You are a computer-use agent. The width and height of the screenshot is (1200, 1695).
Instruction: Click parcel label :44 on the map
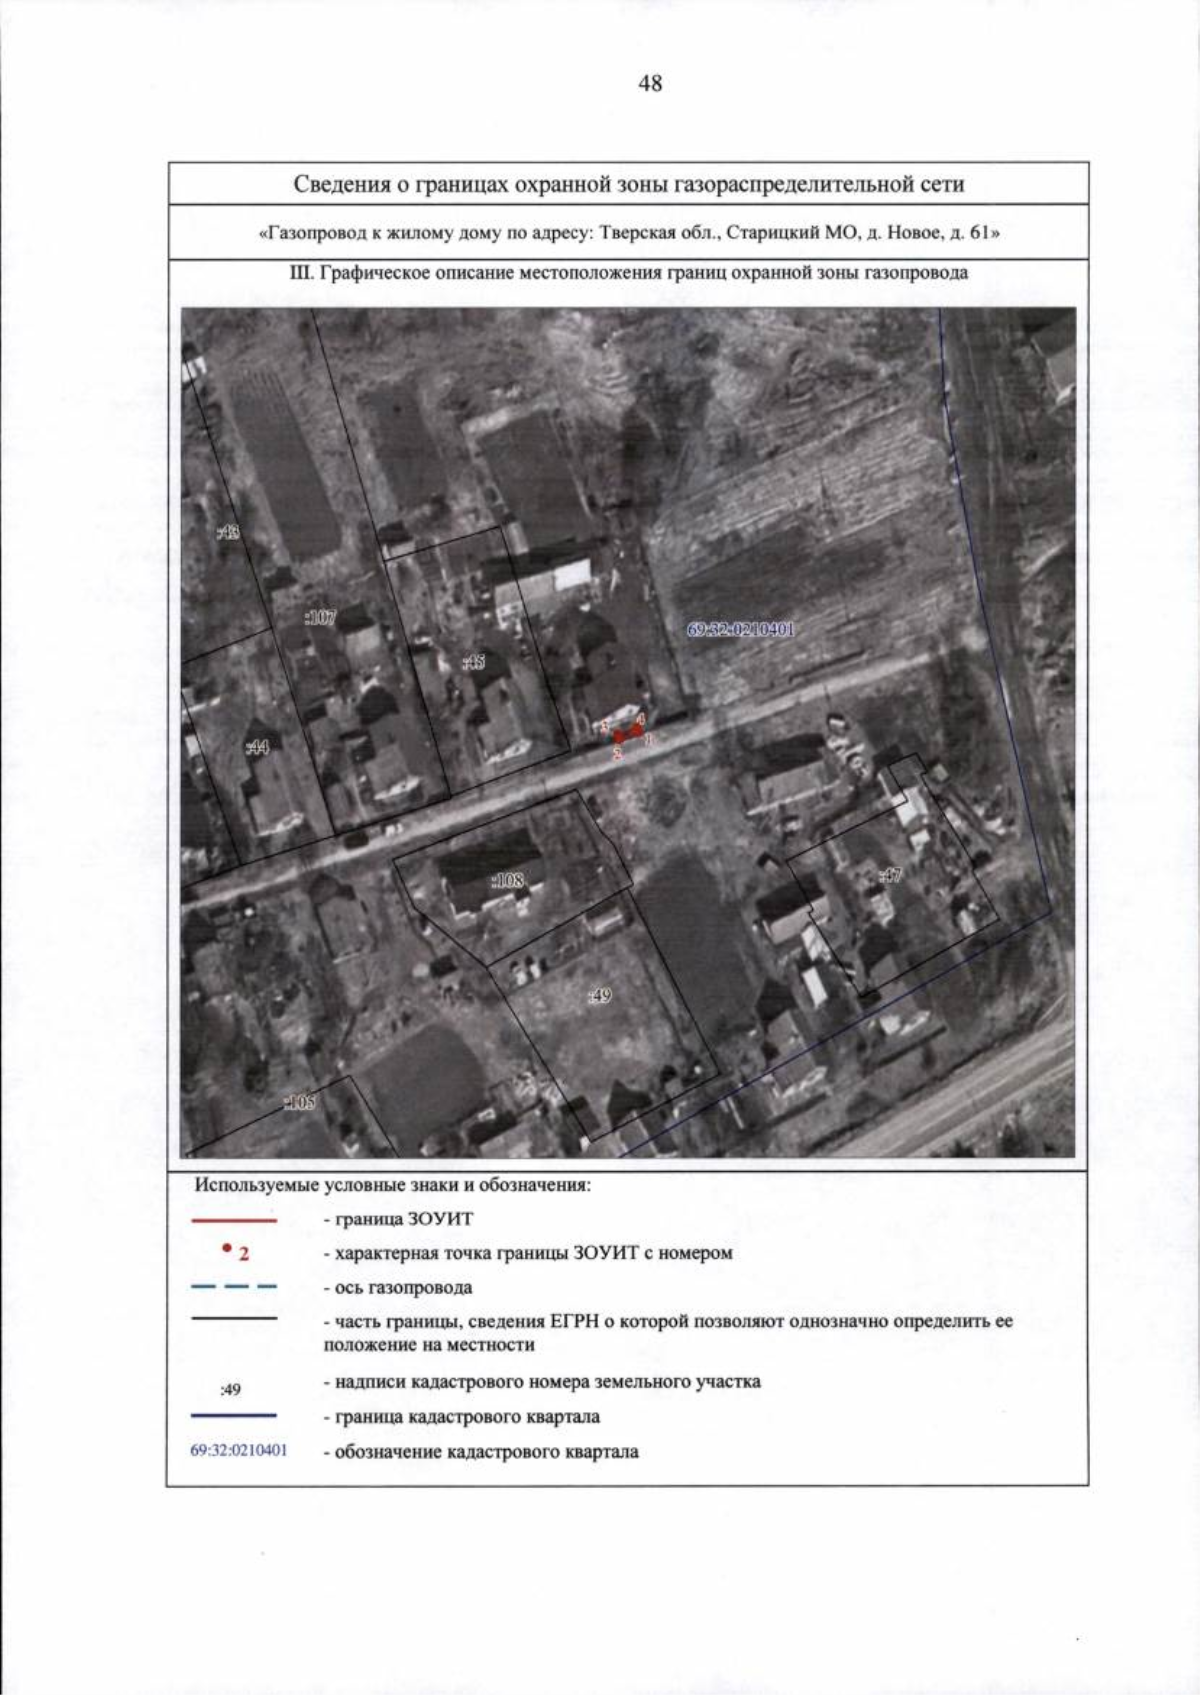[258, 747]
